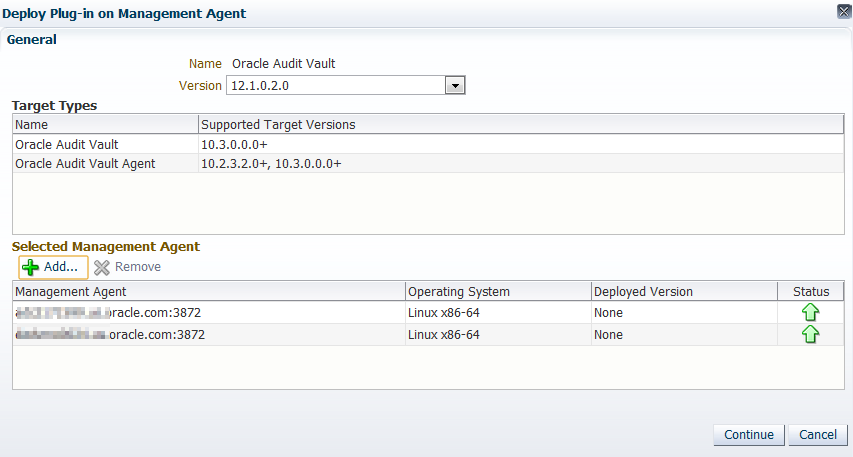Click the grey X Remove icon
This screenshot has width=853, height=457.
tap(102, 267)
